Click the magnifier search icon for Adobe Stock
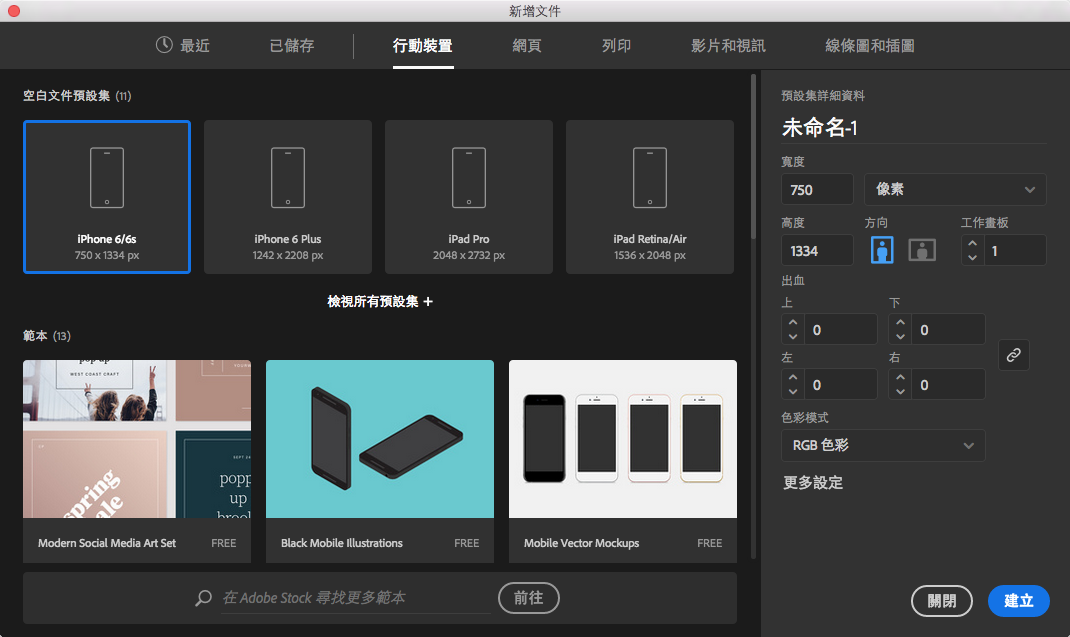 [x=203, y=598]
